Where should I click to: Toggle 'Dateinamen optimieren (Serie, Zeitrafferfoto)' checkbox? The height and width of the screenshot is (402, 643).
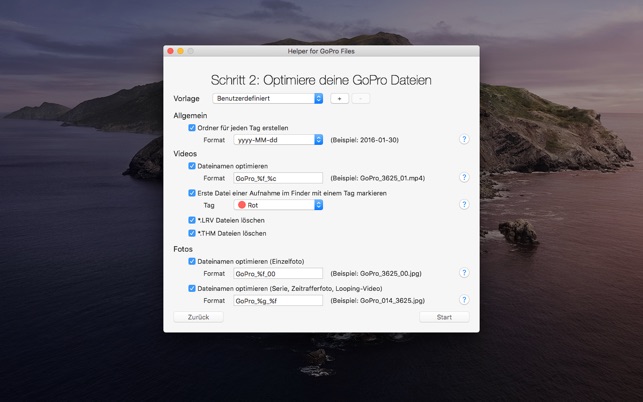(x=192, y=288)
